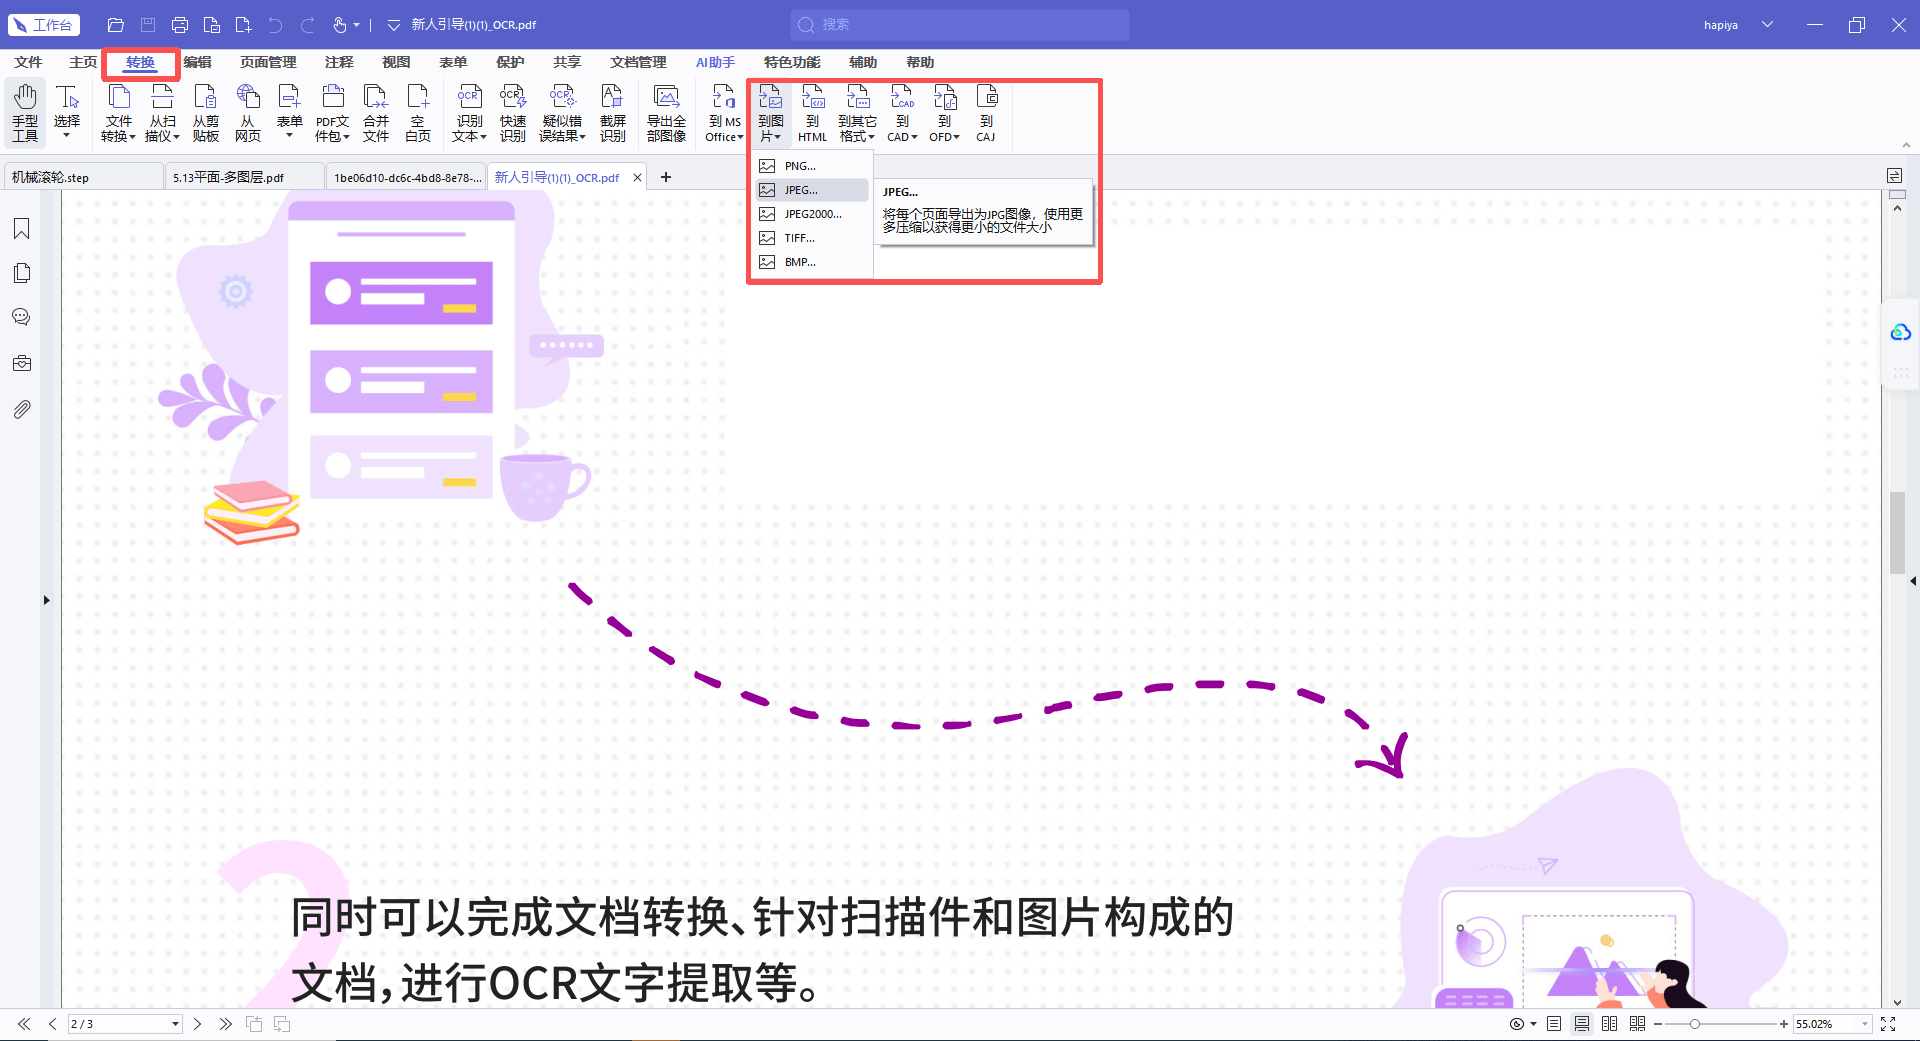Open the pages thumbnail panel in sidebar
This screenshot has height=1041, width=1920.
pos(21,273)
